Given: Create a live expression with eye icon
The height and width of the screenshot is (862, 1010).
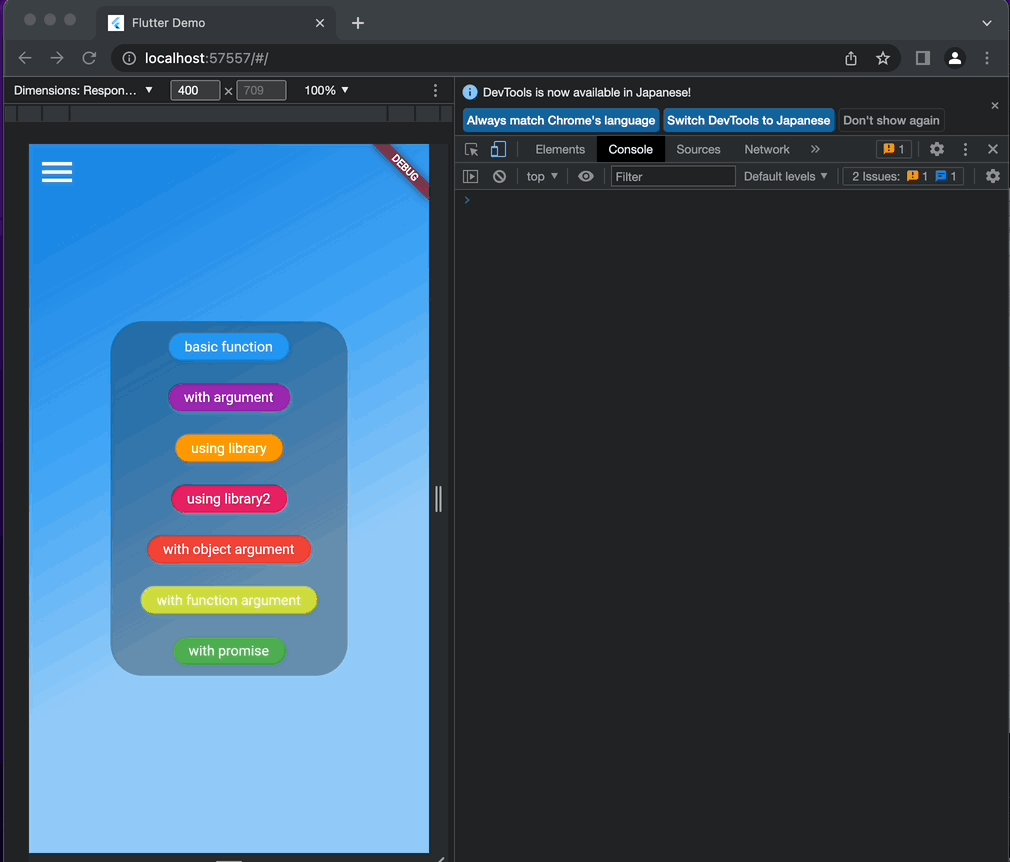Looking at the screenshot, I should pos(586,177).
